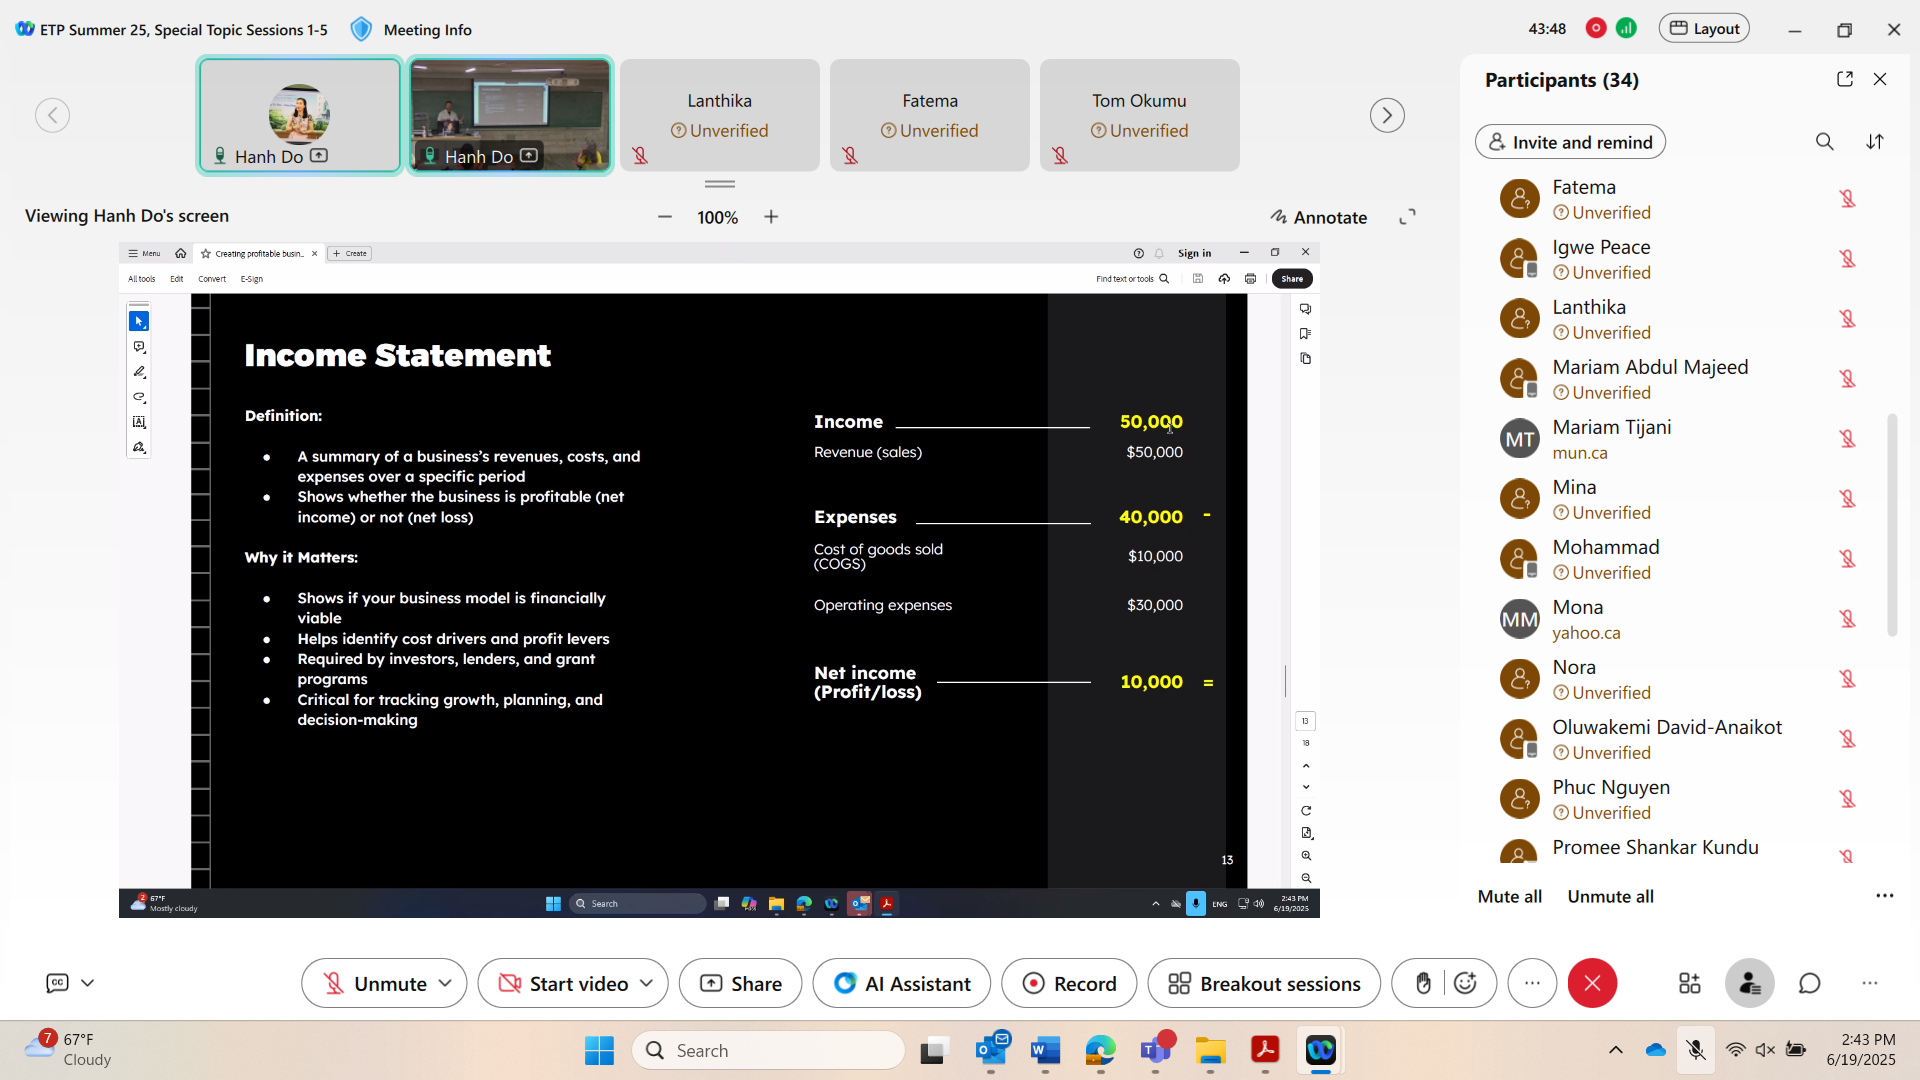The image size is (1920, 1080).
Task: Unmute Mariam Abdul Majeed in list
Action: [1847, 379]
